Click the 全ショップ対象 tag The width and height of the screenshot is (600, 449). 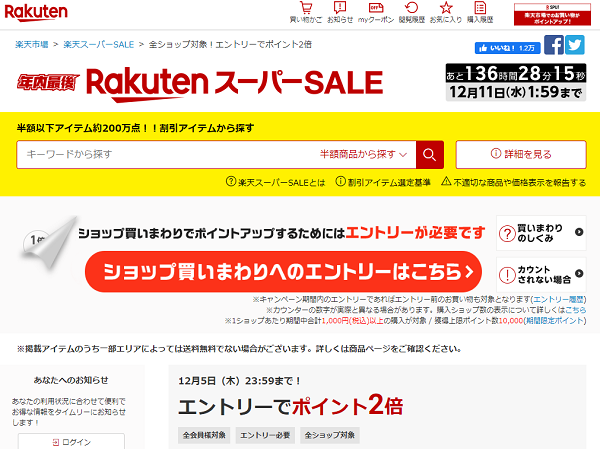(330, 435)
